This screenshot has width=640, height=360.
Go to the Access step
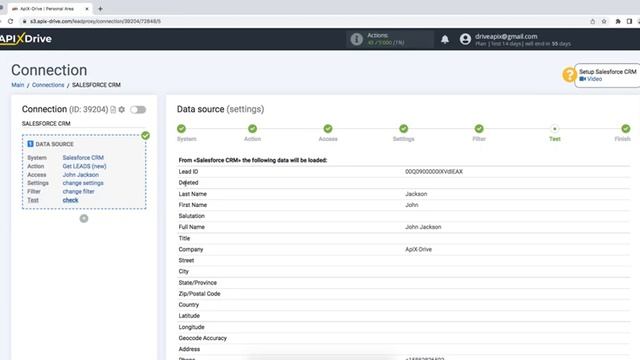coord(328,129)
